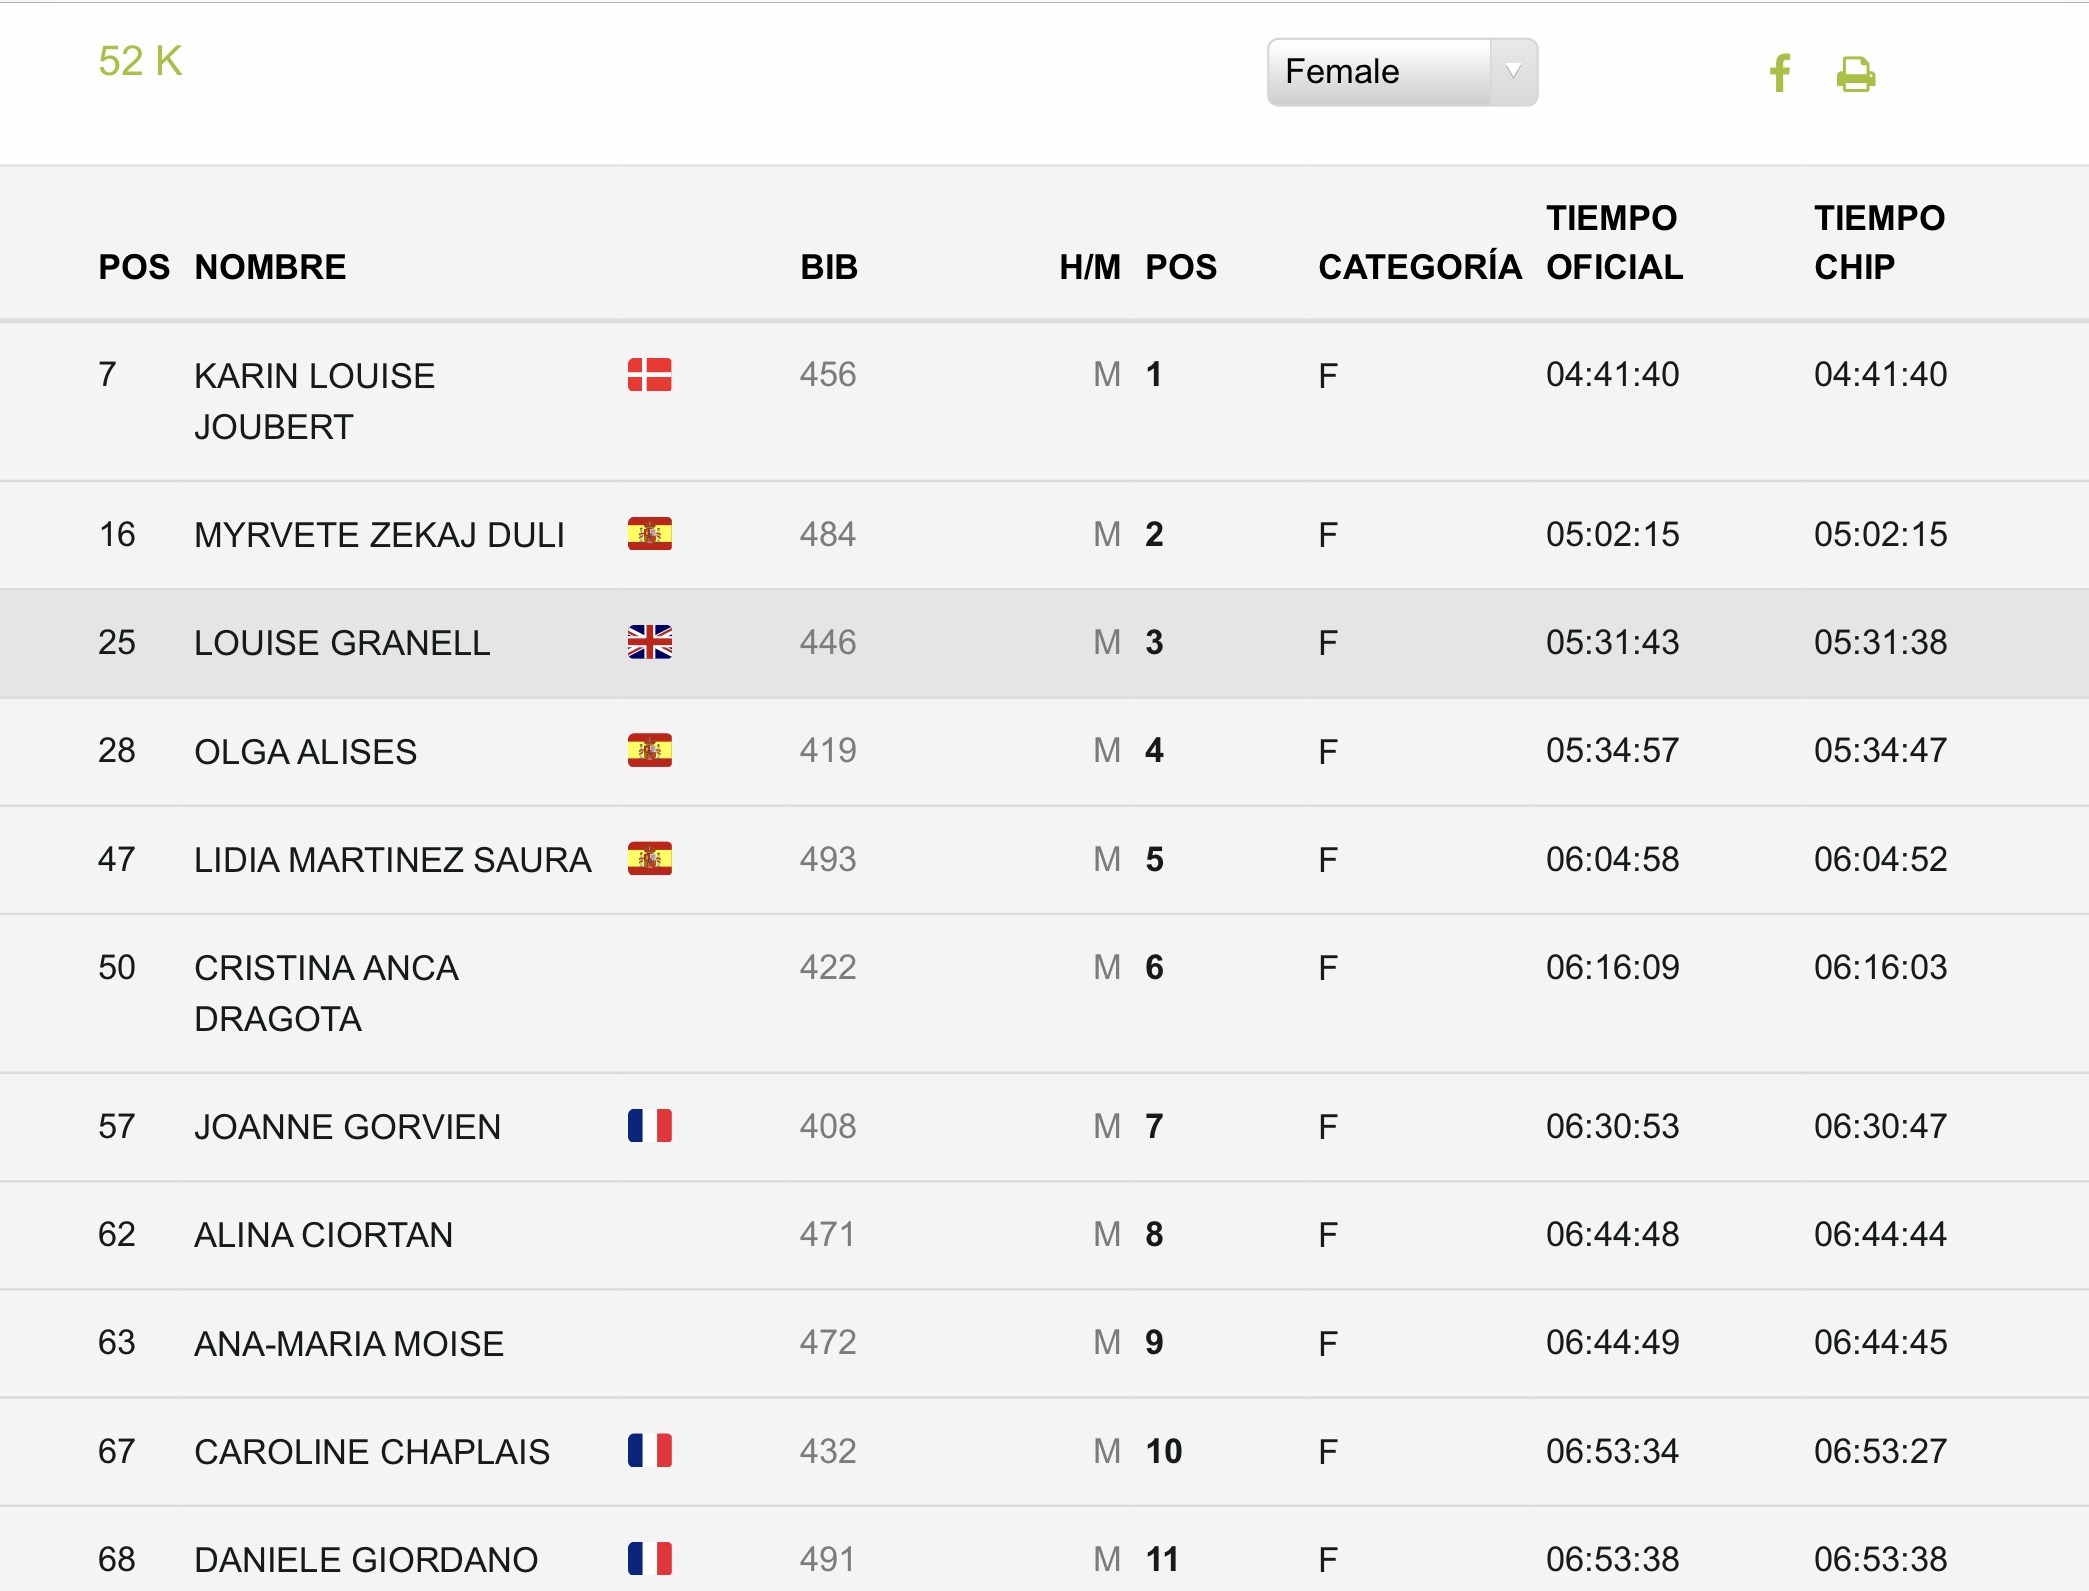Screen dimensions: 2089x1591
Task: Click the French flag beside Caroline Chaplais
Action: coord(650,1450)
